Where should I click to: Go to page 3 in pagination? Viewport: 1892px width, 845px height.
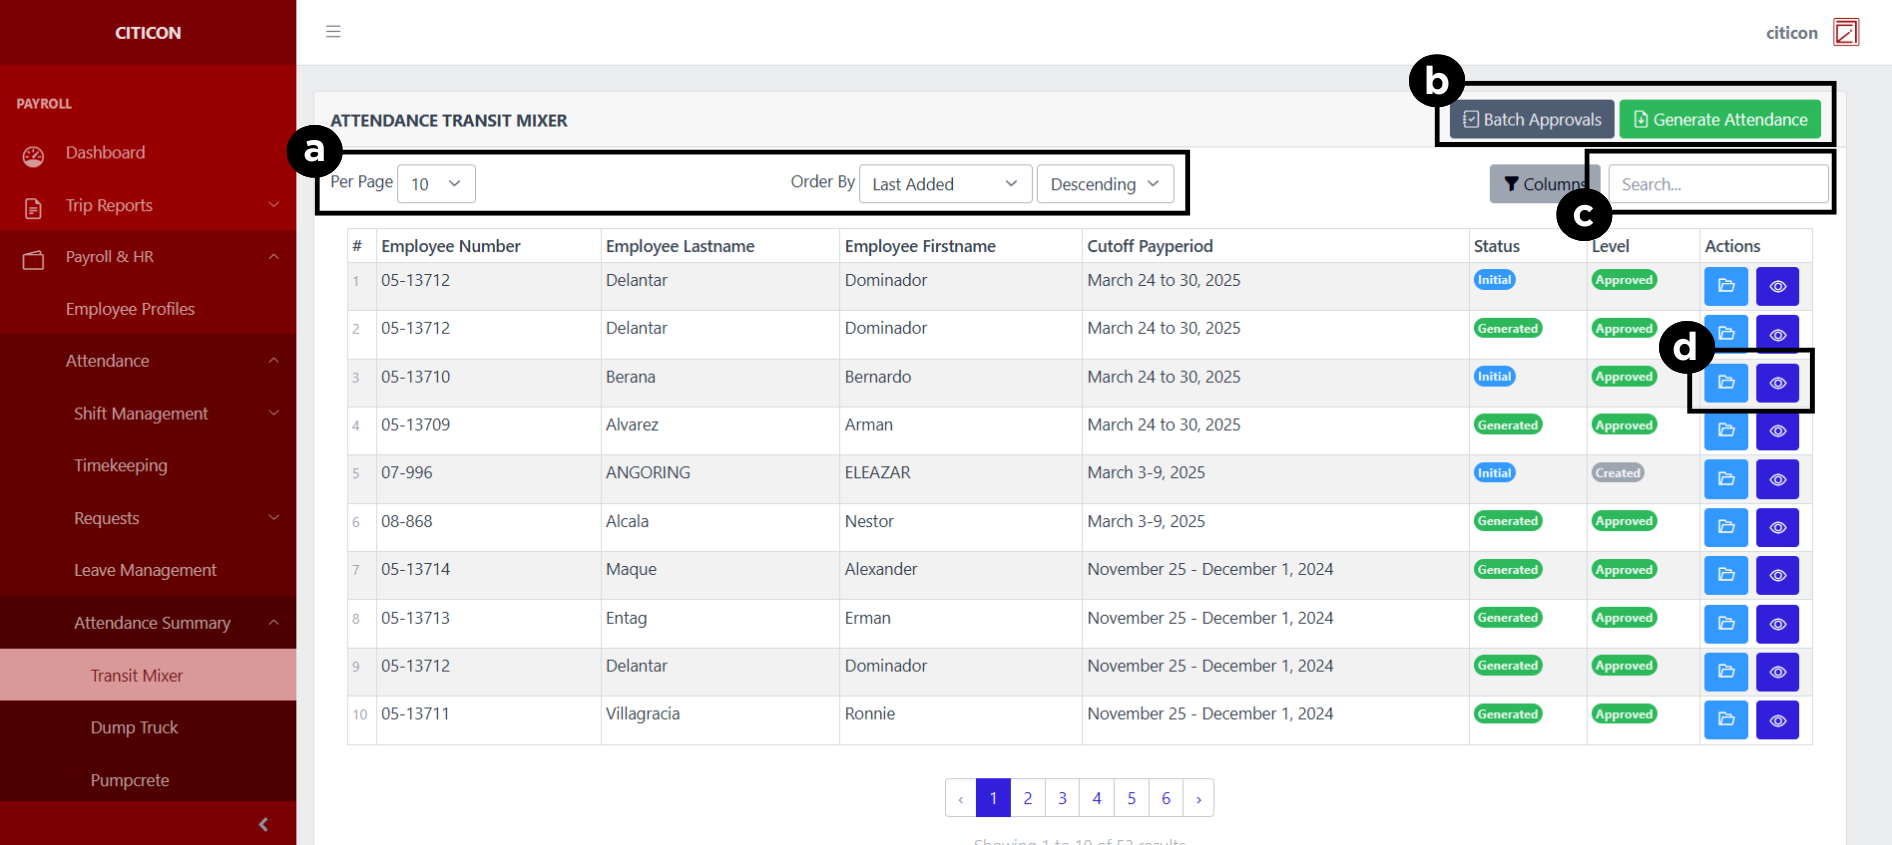[1062, 798]
